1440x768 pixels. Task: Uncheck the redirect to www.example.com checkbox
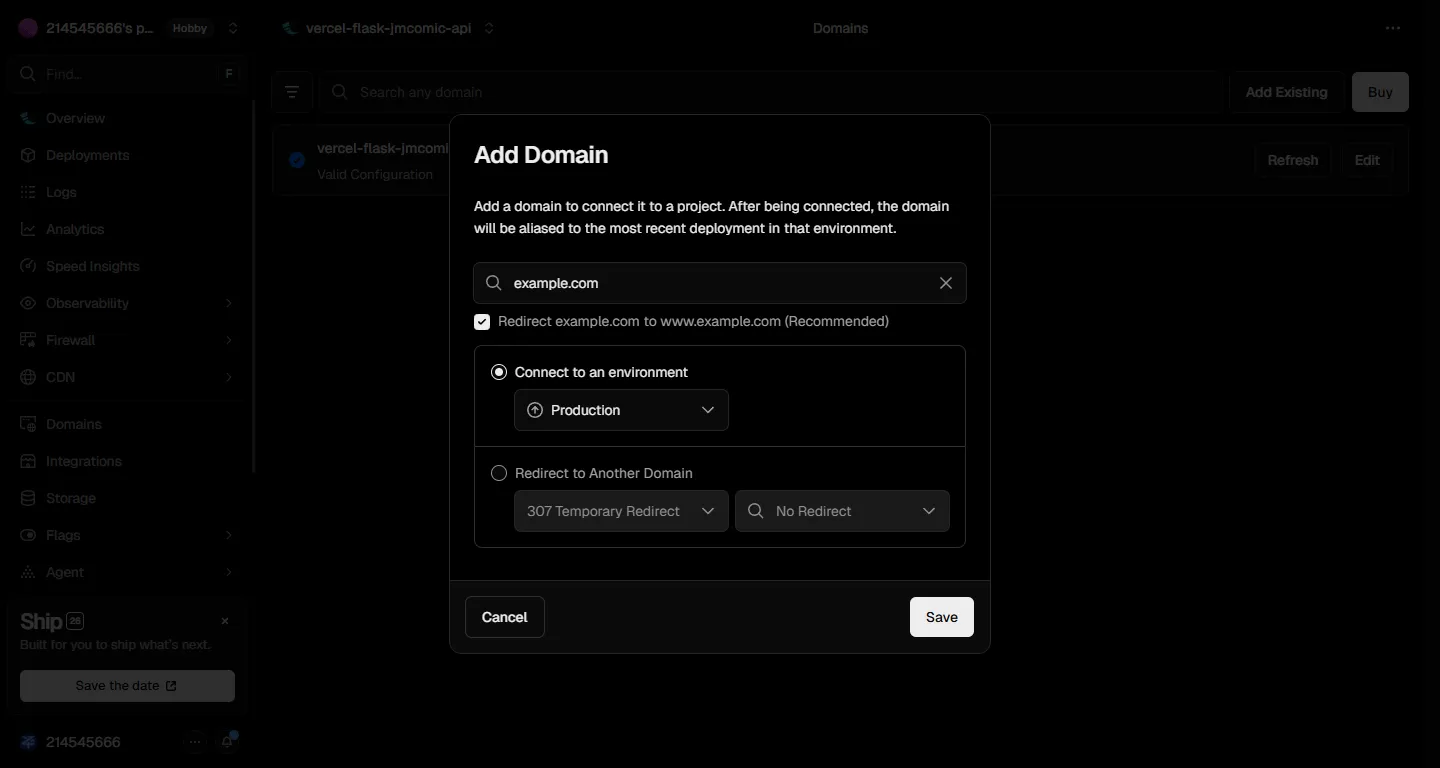(x=481, y=321)
